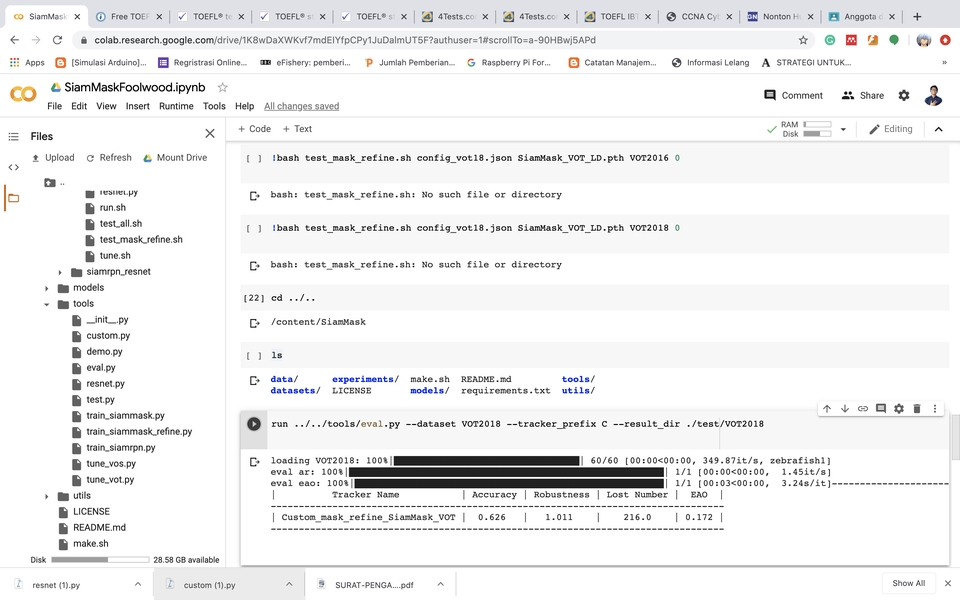Move the active cell up

click(x=827, y=408)
